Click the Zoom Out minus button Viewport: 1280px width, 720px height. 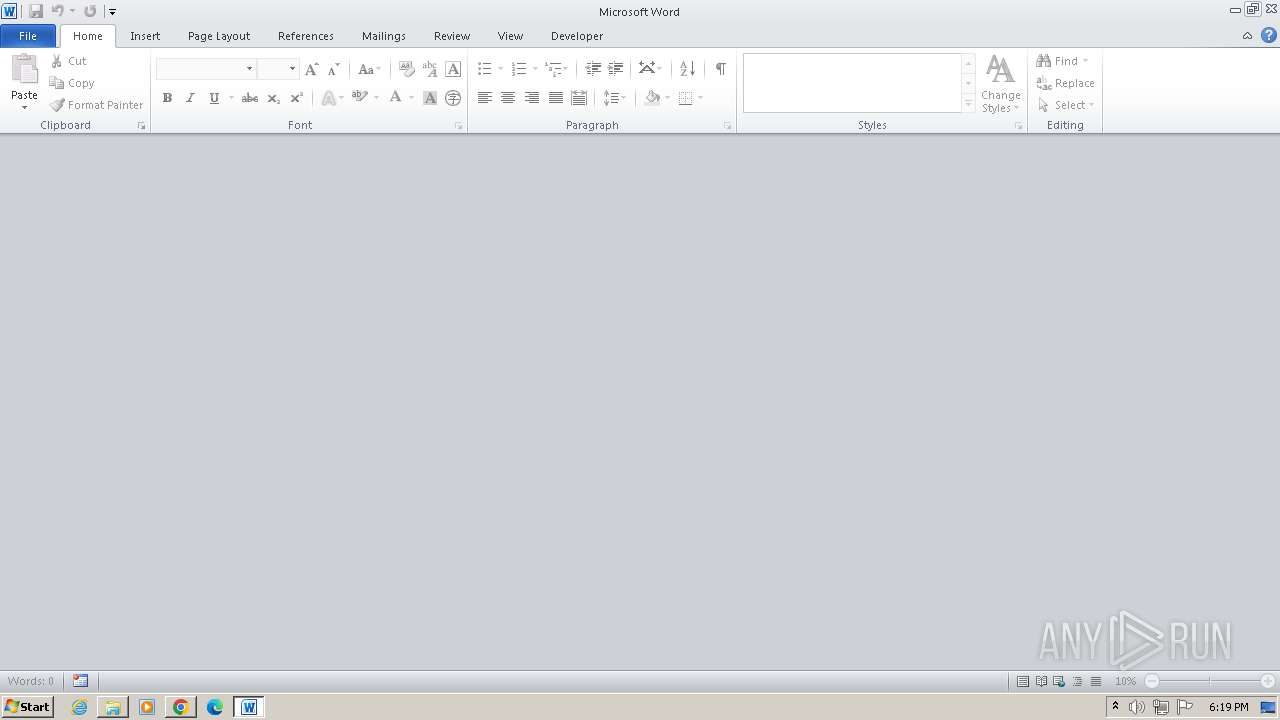pos(1152,681)
